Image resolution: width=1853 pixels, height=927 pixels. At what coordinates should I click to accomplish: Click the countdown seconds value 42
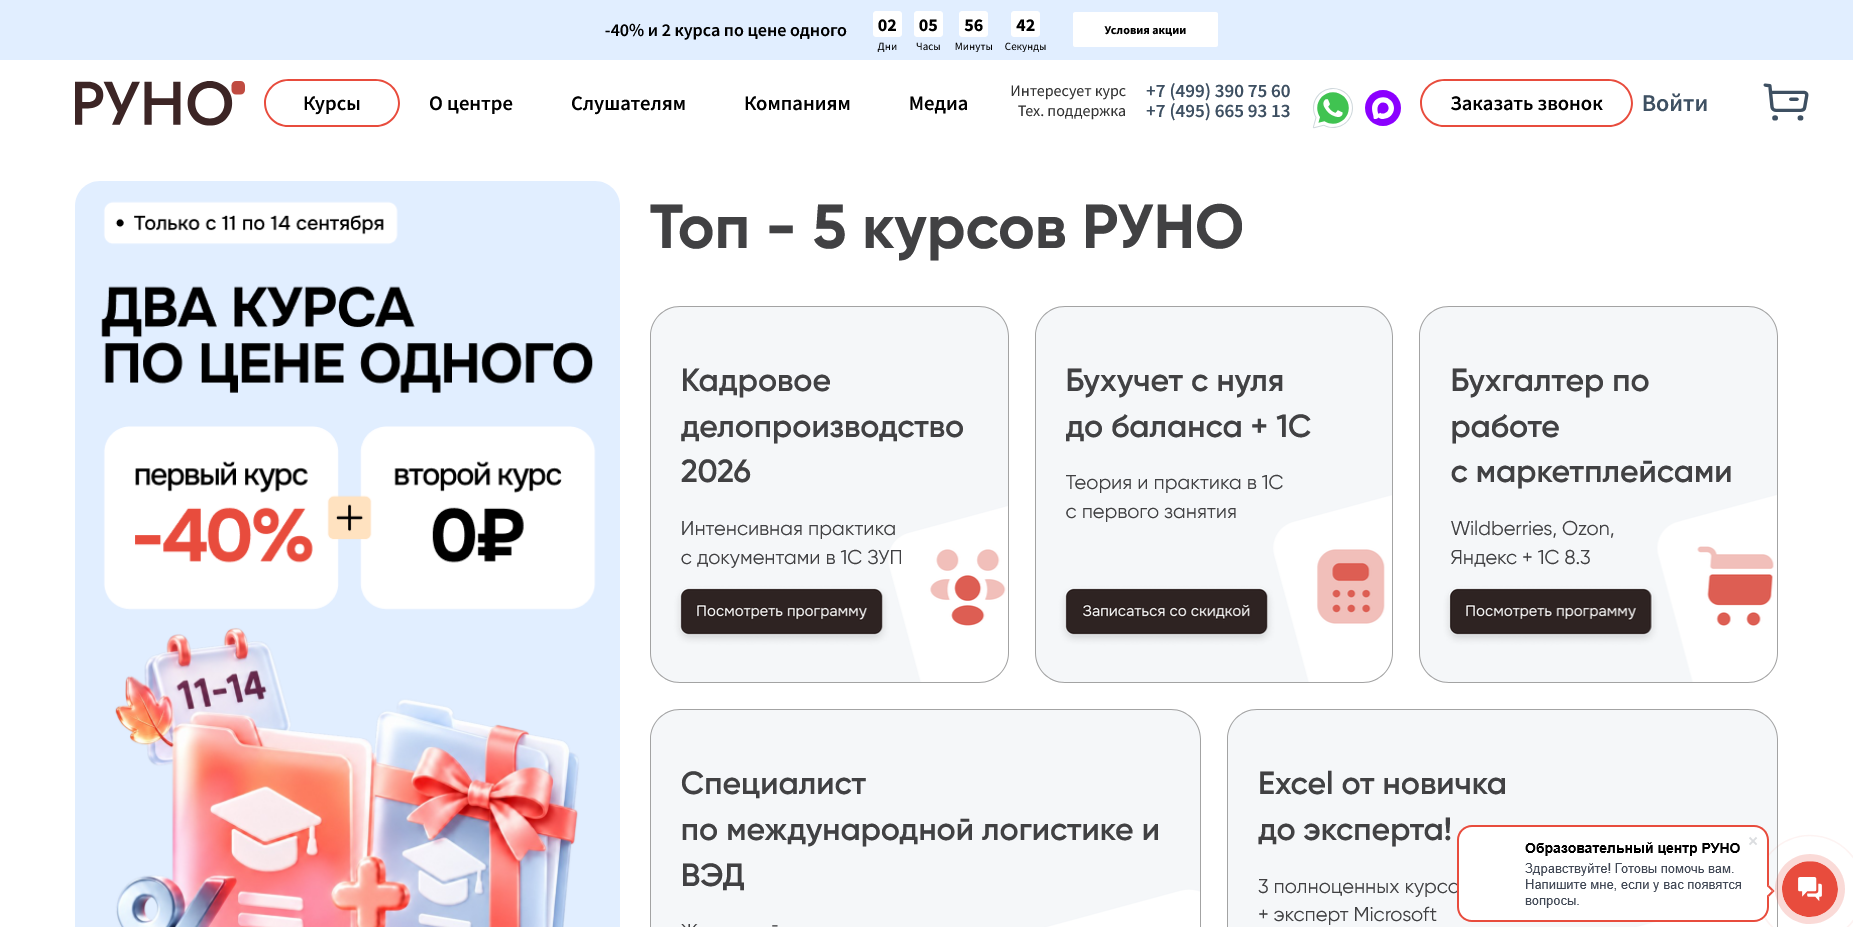tap(1025, 25)
